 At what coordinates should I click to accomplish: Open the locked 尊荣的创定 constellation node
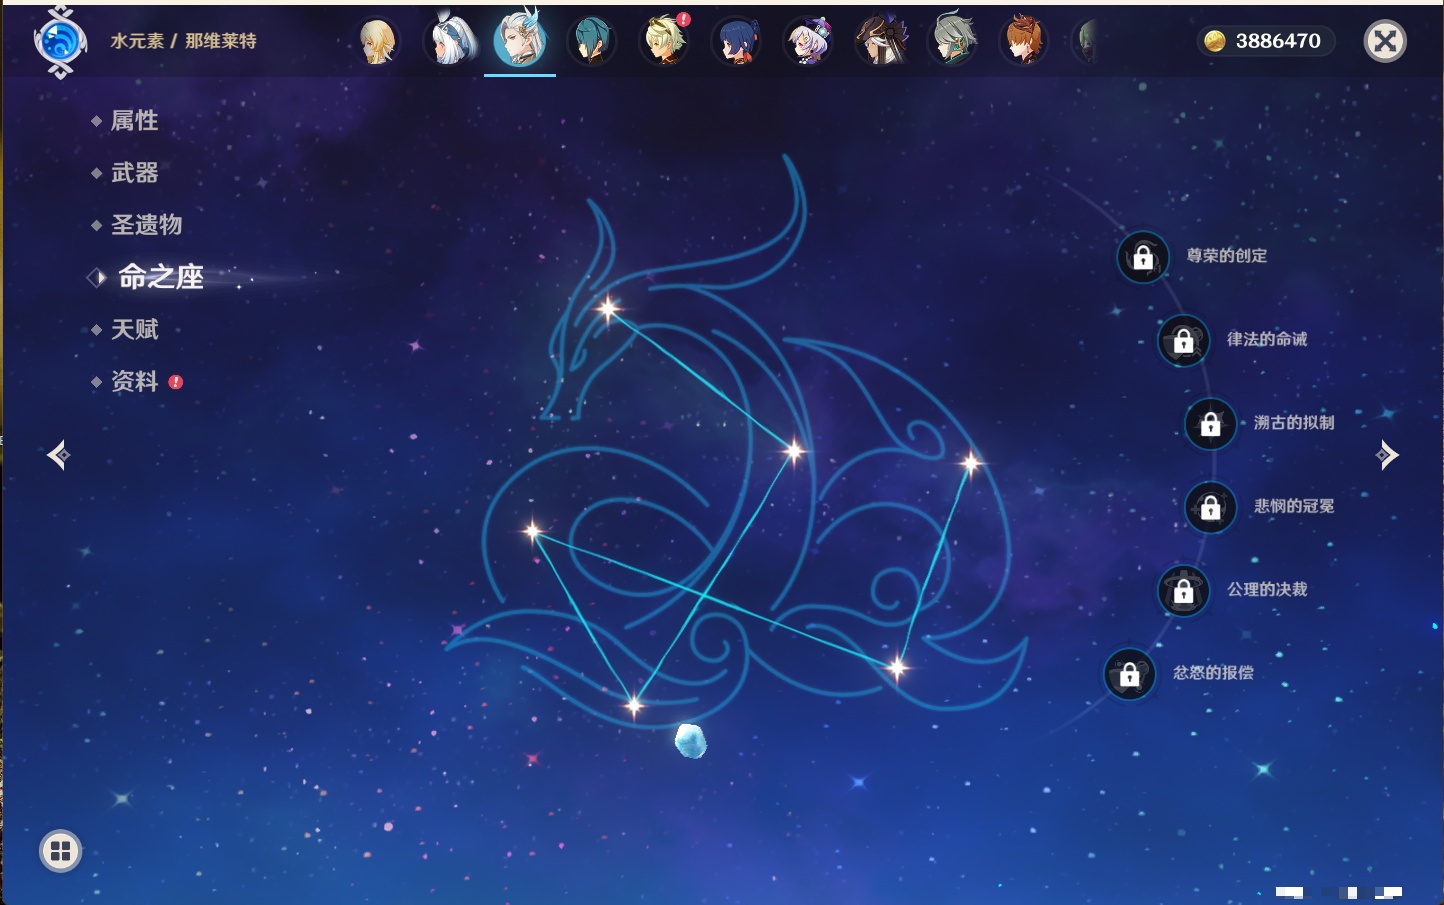(x=1143, y=257)
